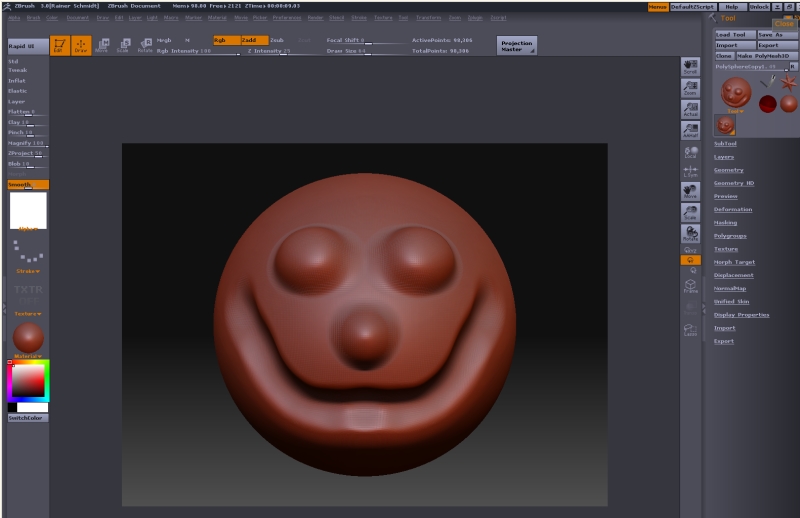Viewport: 800px width, 518px height.
Task: Toggle the Mrgb material-color mode
Action: pos(164,40)
